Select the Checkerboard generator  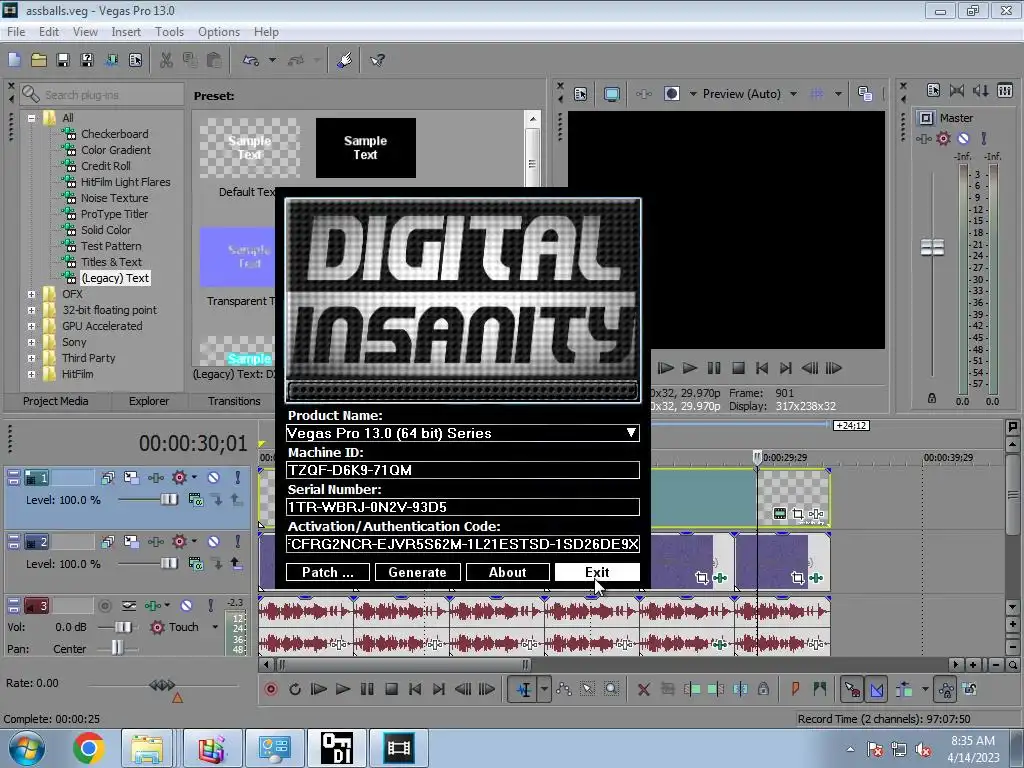tap(114, 134)
